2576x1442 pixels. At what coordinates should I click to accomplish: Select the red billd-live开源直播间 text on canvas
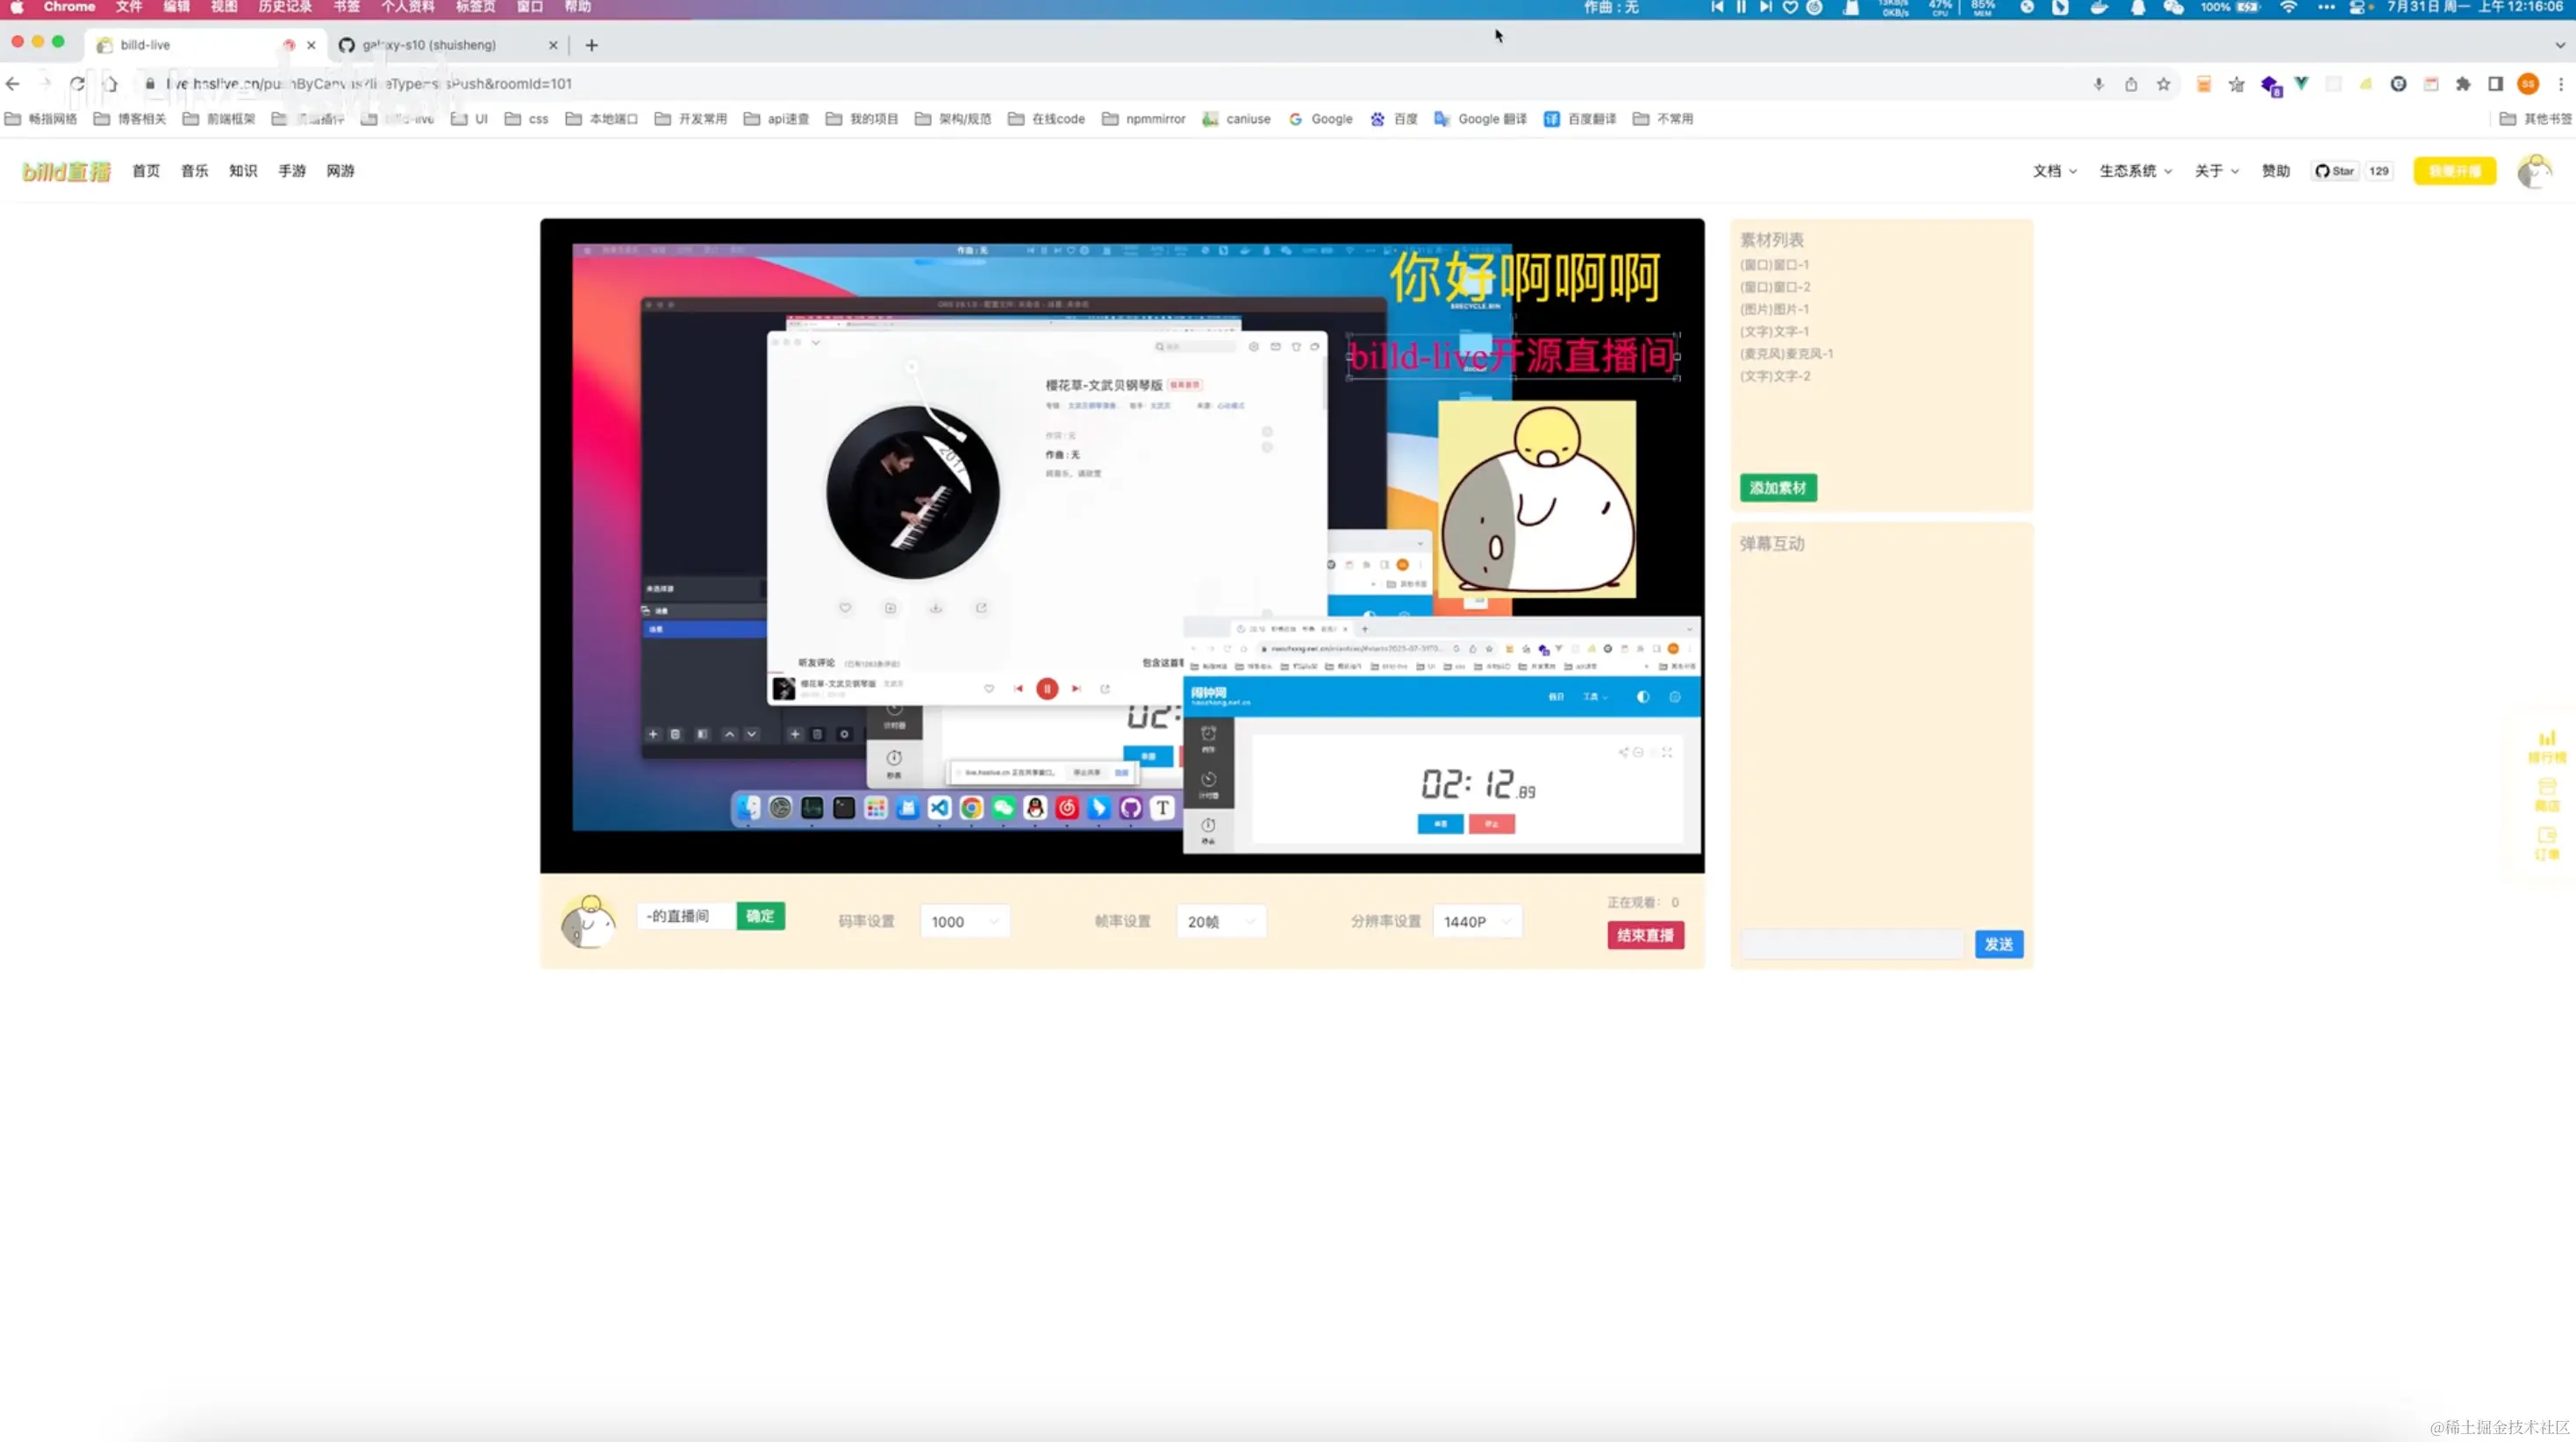[x=1513, y=356]
